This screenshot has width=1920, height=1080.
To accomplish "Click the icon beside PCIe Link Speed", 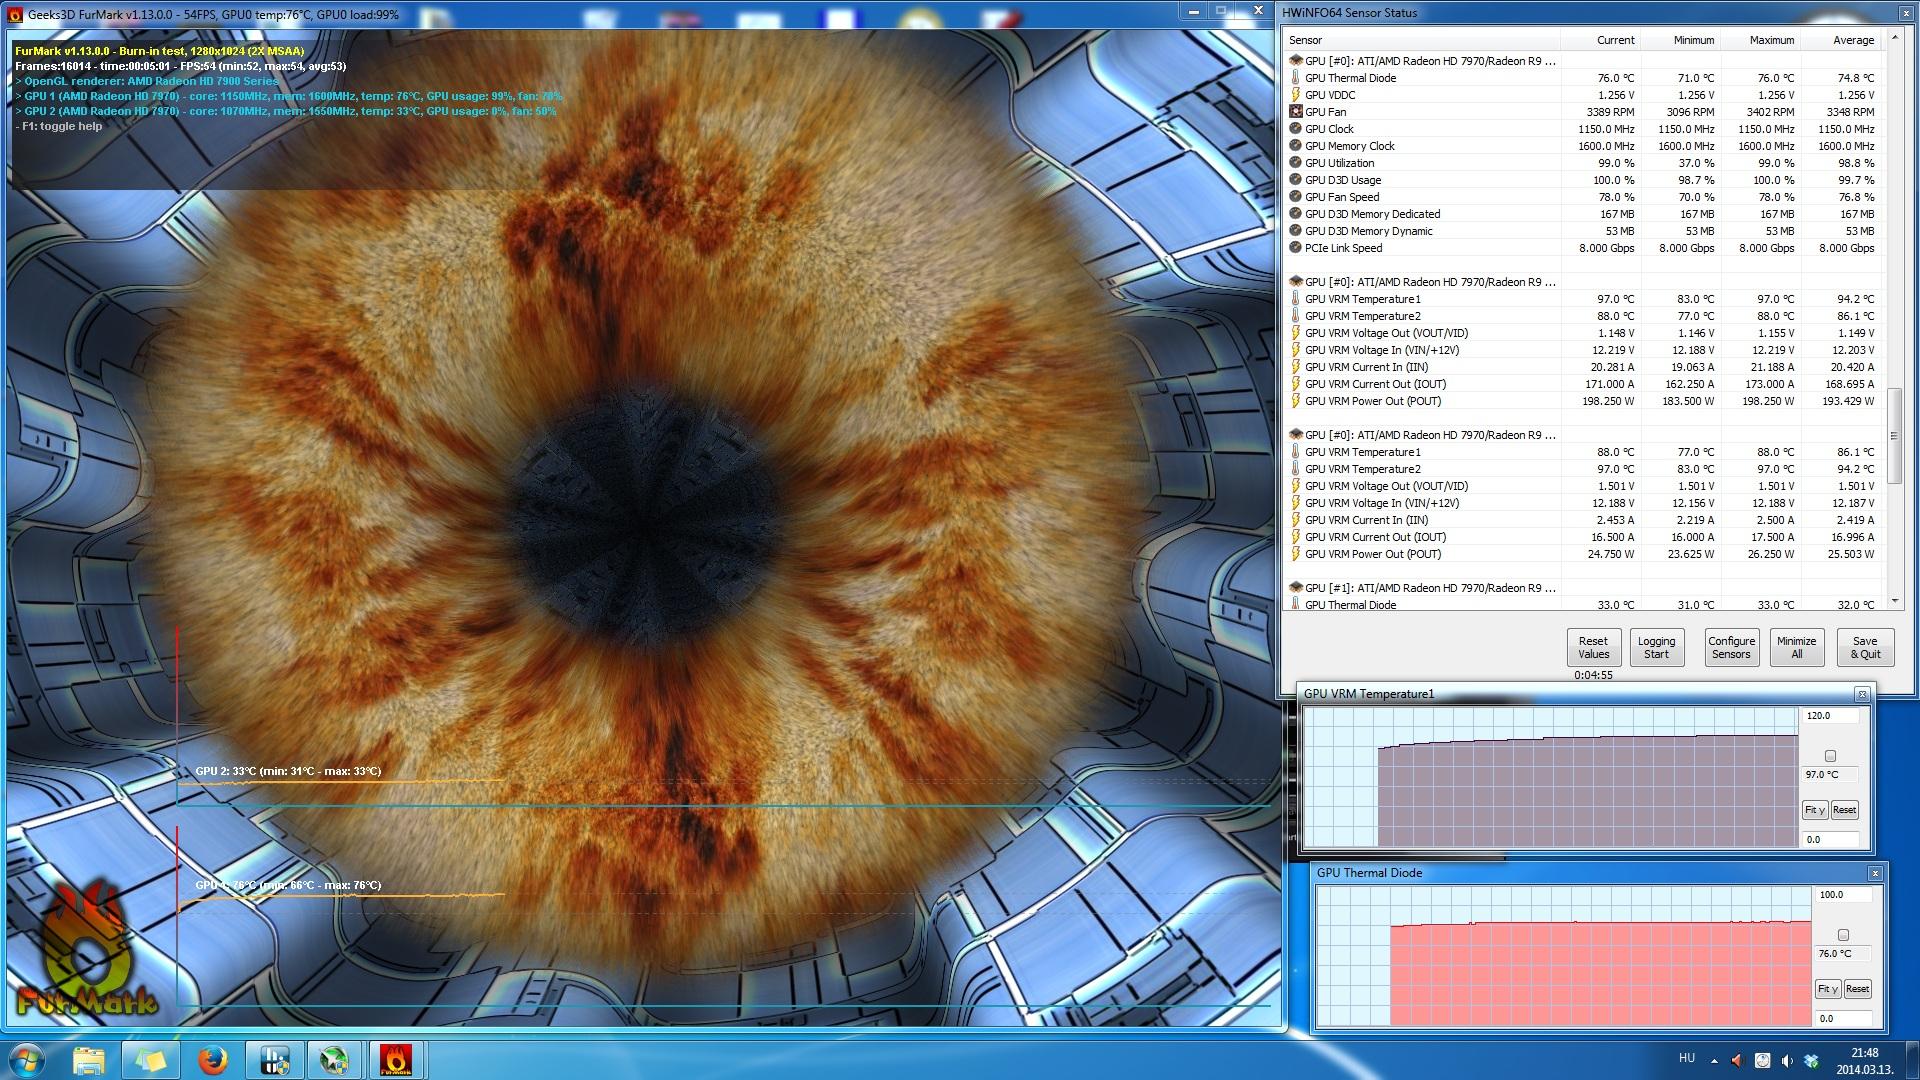I will pos(1296,248).
